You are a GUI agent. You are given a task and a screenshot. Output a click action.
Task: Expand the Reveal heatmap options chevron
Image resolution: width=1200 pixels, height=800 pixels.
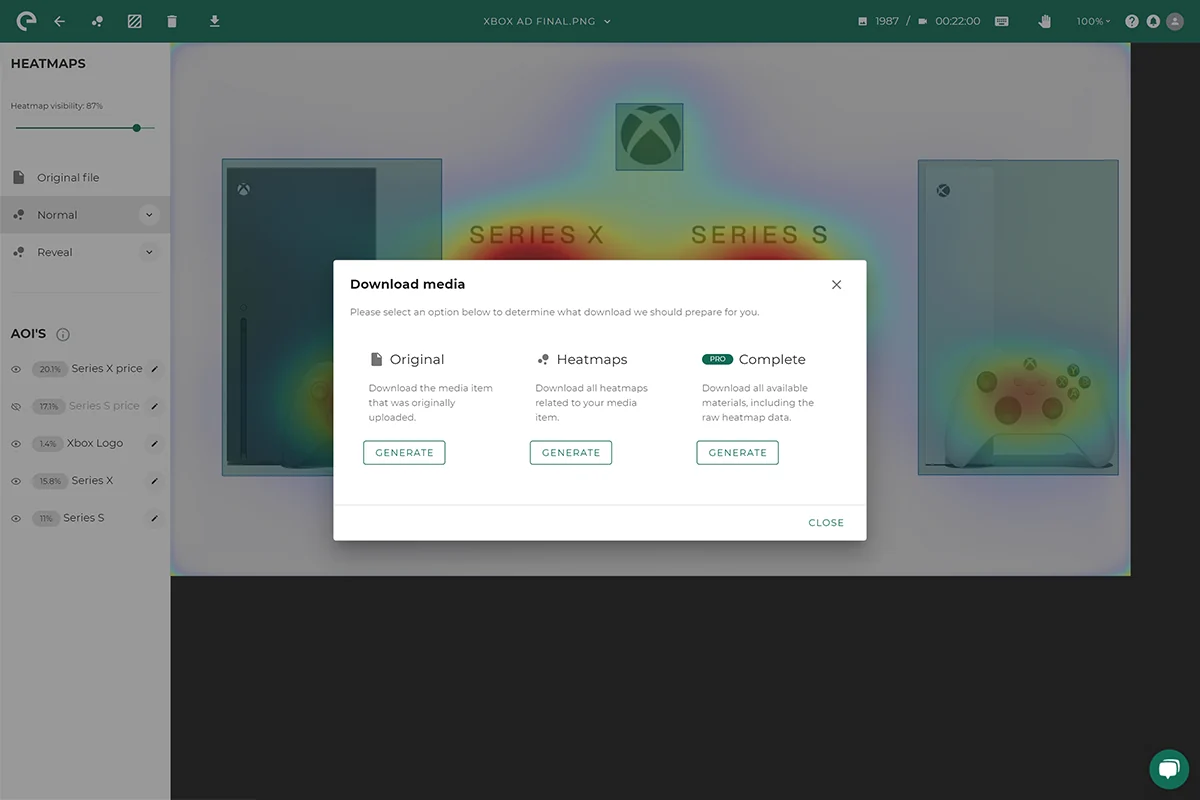click(x=149, y=252)
